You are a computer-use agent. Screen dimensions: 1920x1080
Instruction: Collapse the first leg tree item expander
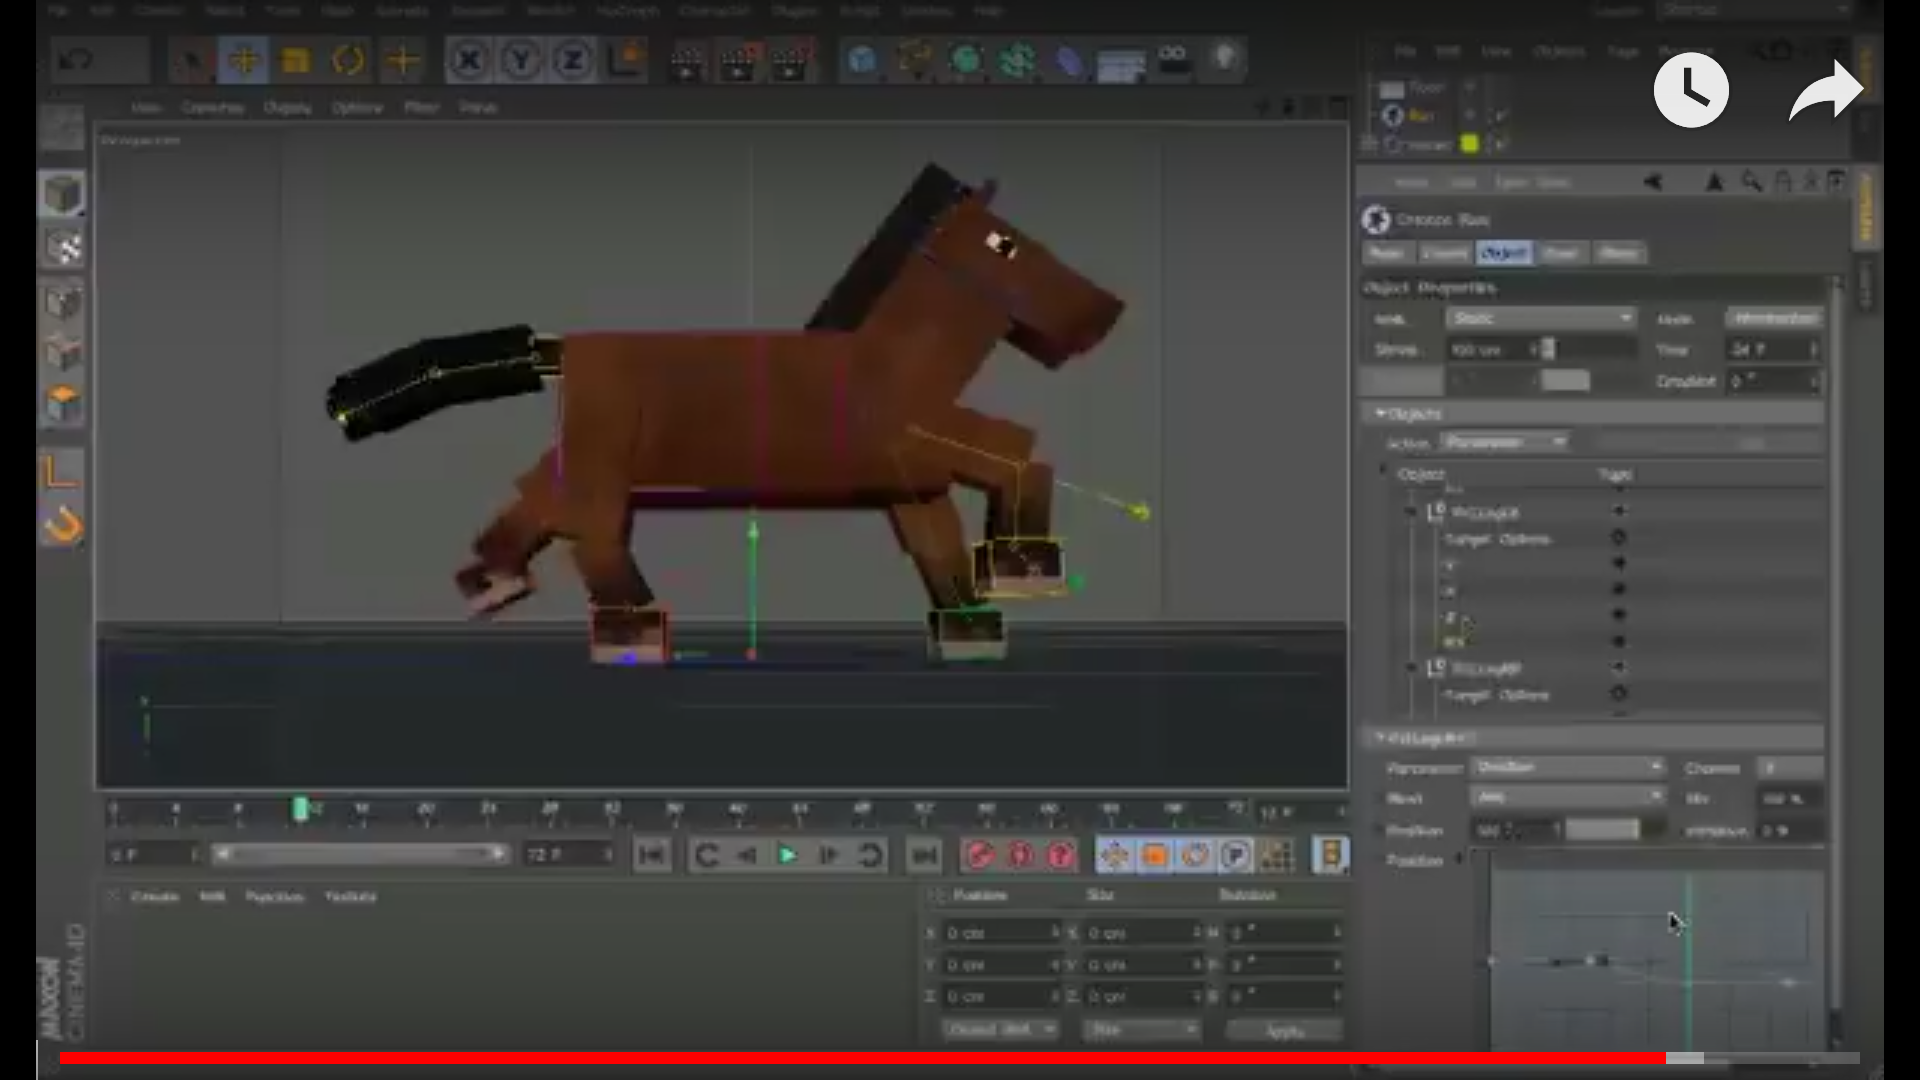(x=1411, y=512)
